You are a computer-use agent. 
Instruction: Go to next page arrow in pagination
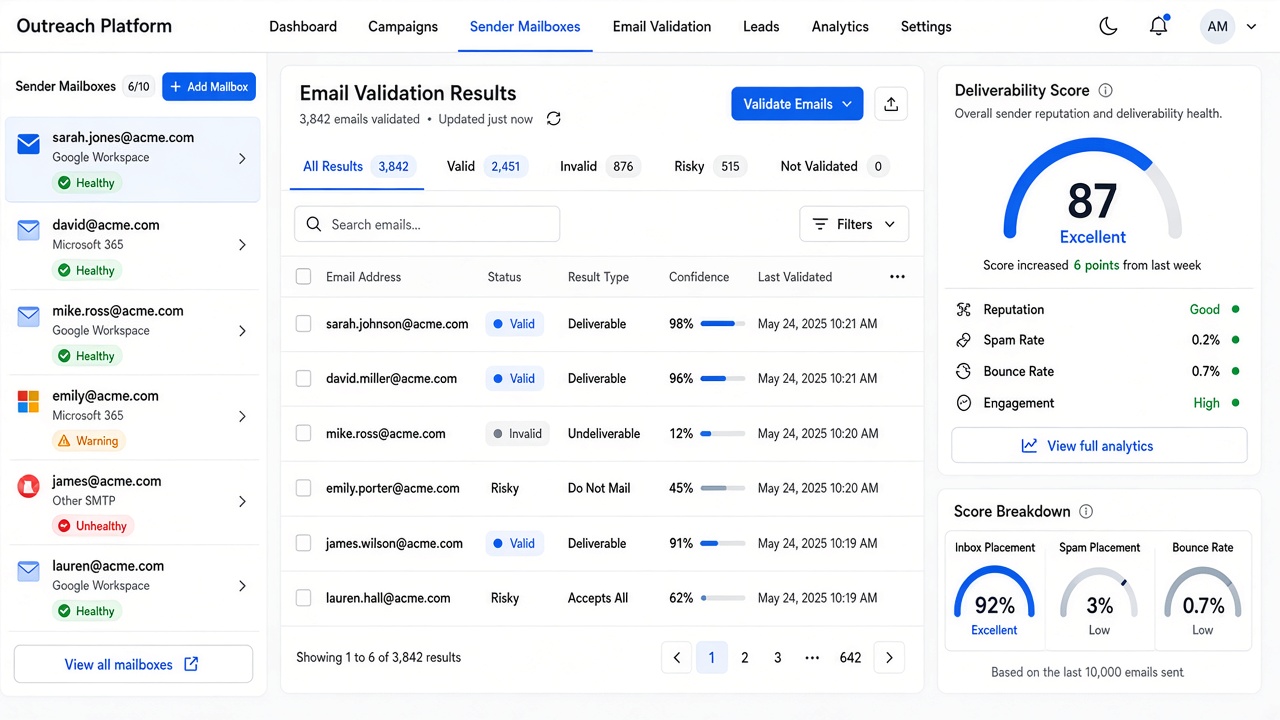click(889, 658)
